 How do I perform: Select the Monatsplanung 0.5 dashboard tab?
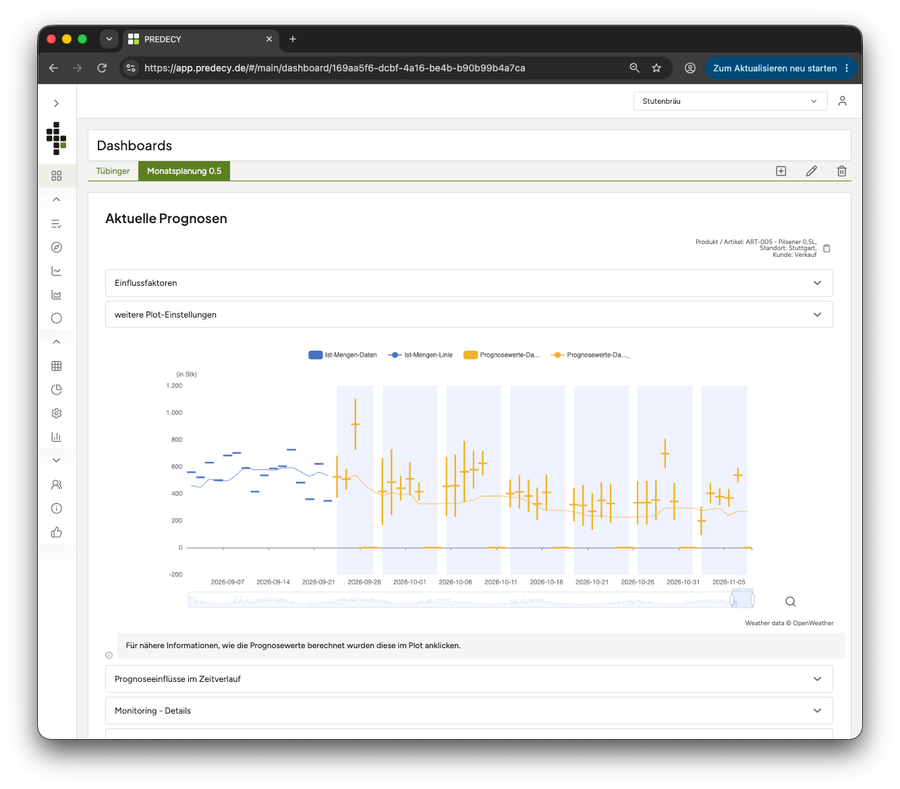(x=184, y=171)
